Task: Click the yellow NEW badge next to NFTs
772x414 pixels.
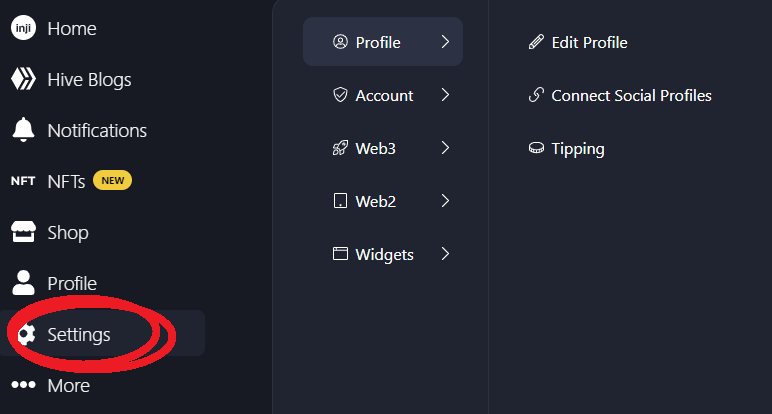Action: (112, 180)
